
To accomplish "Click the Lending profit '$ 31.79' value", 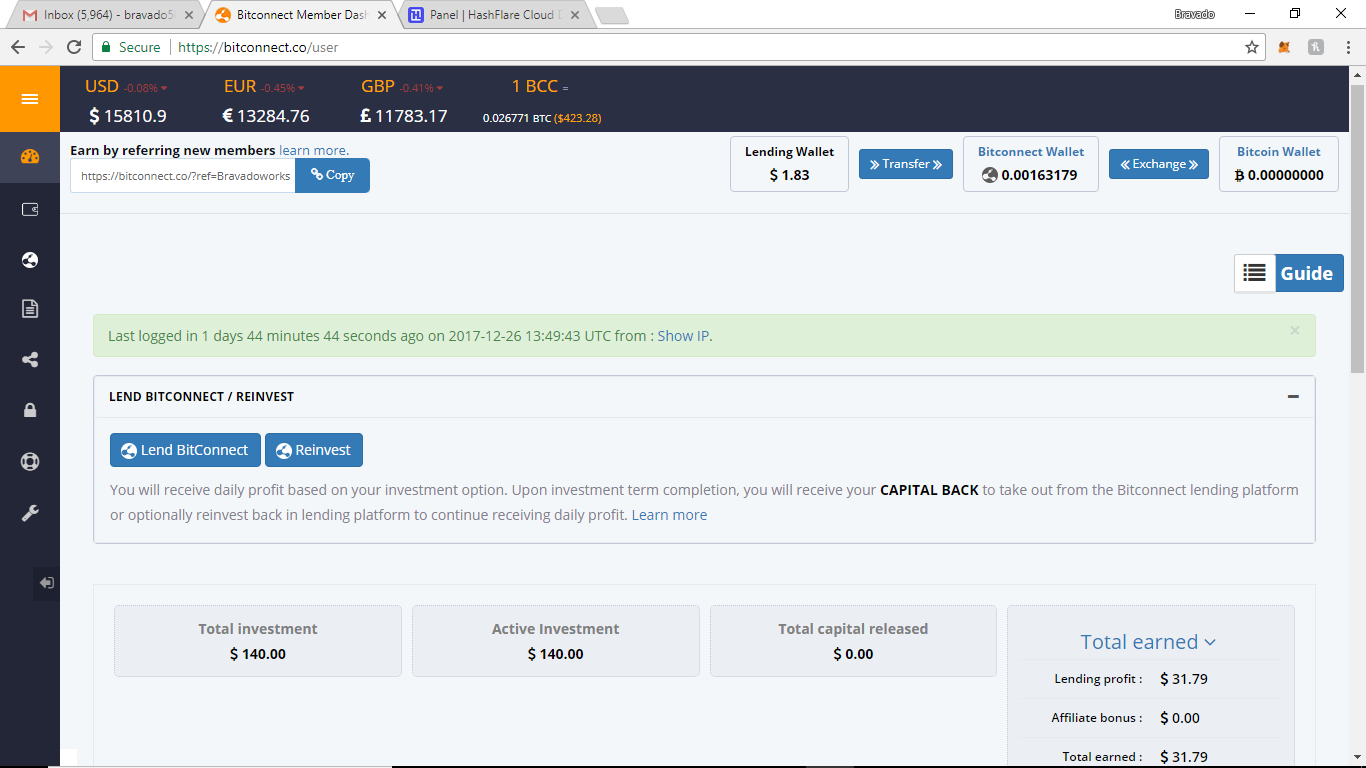I will click(x=1184, y=679).
